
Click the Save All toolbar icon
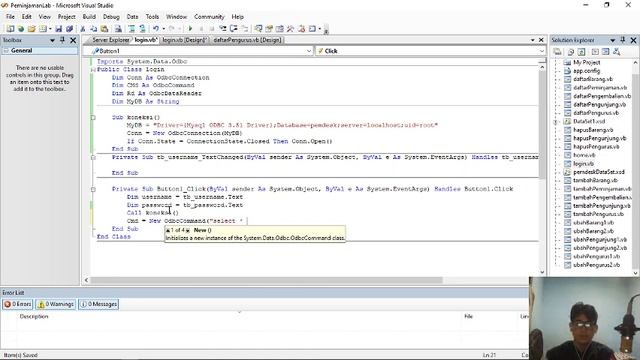69,29
